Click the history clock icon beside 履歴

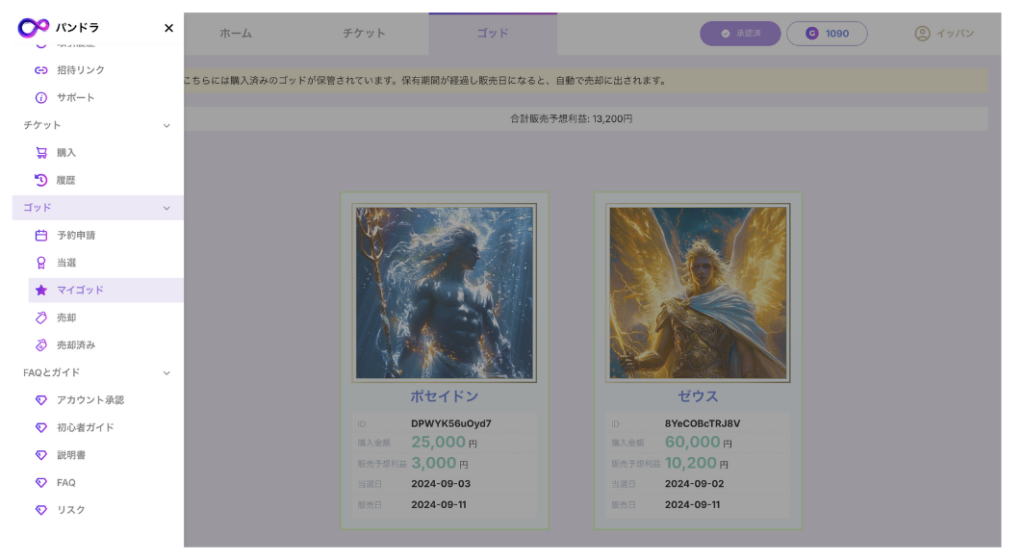tap(41, 180)
